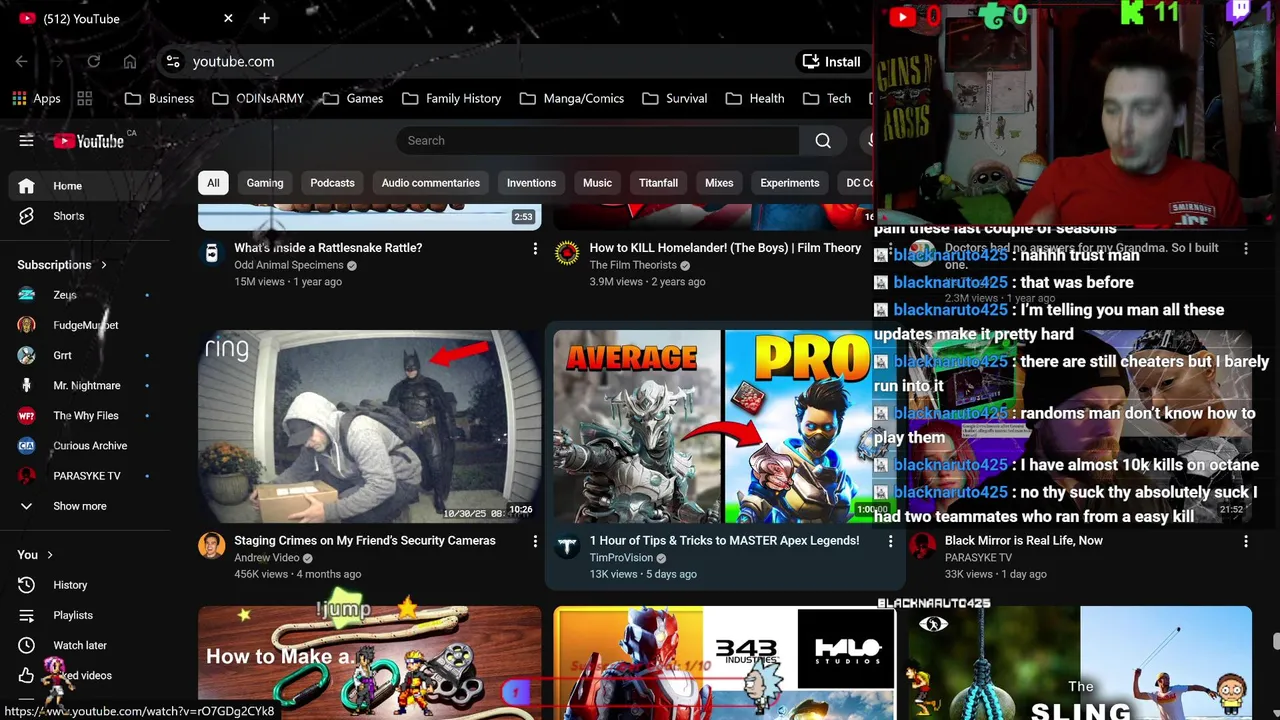Click the Andrew Video channel name
Screen dimensions: 1280x720
[267, 558]
